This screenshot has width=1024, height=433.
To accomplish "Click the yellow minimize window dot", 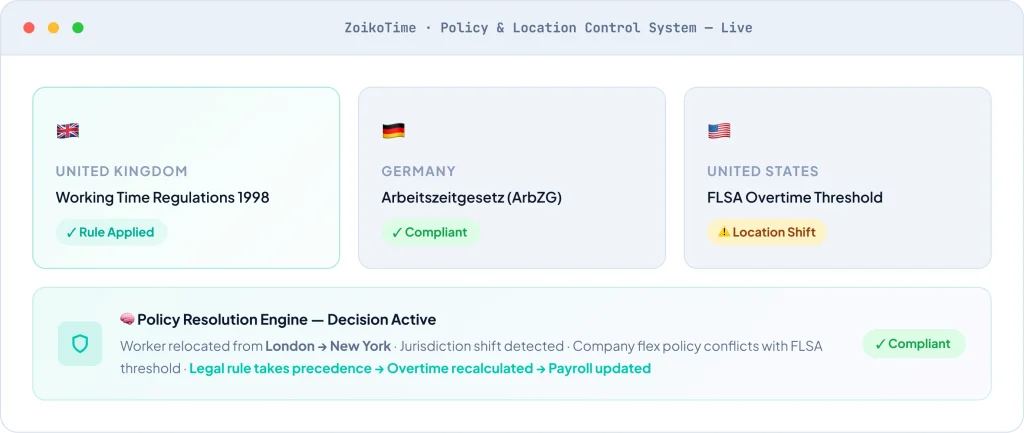I will click(54, 28).
